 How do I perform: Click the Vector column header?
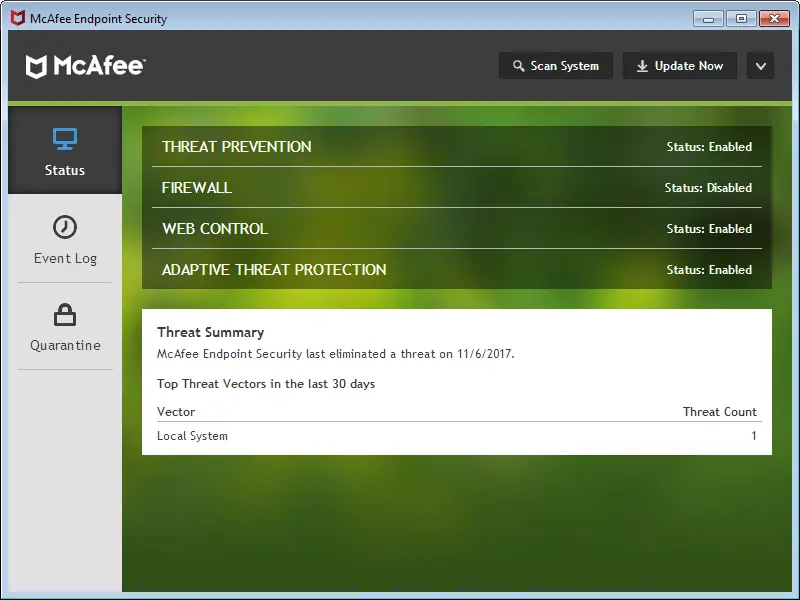coord(176,412)
